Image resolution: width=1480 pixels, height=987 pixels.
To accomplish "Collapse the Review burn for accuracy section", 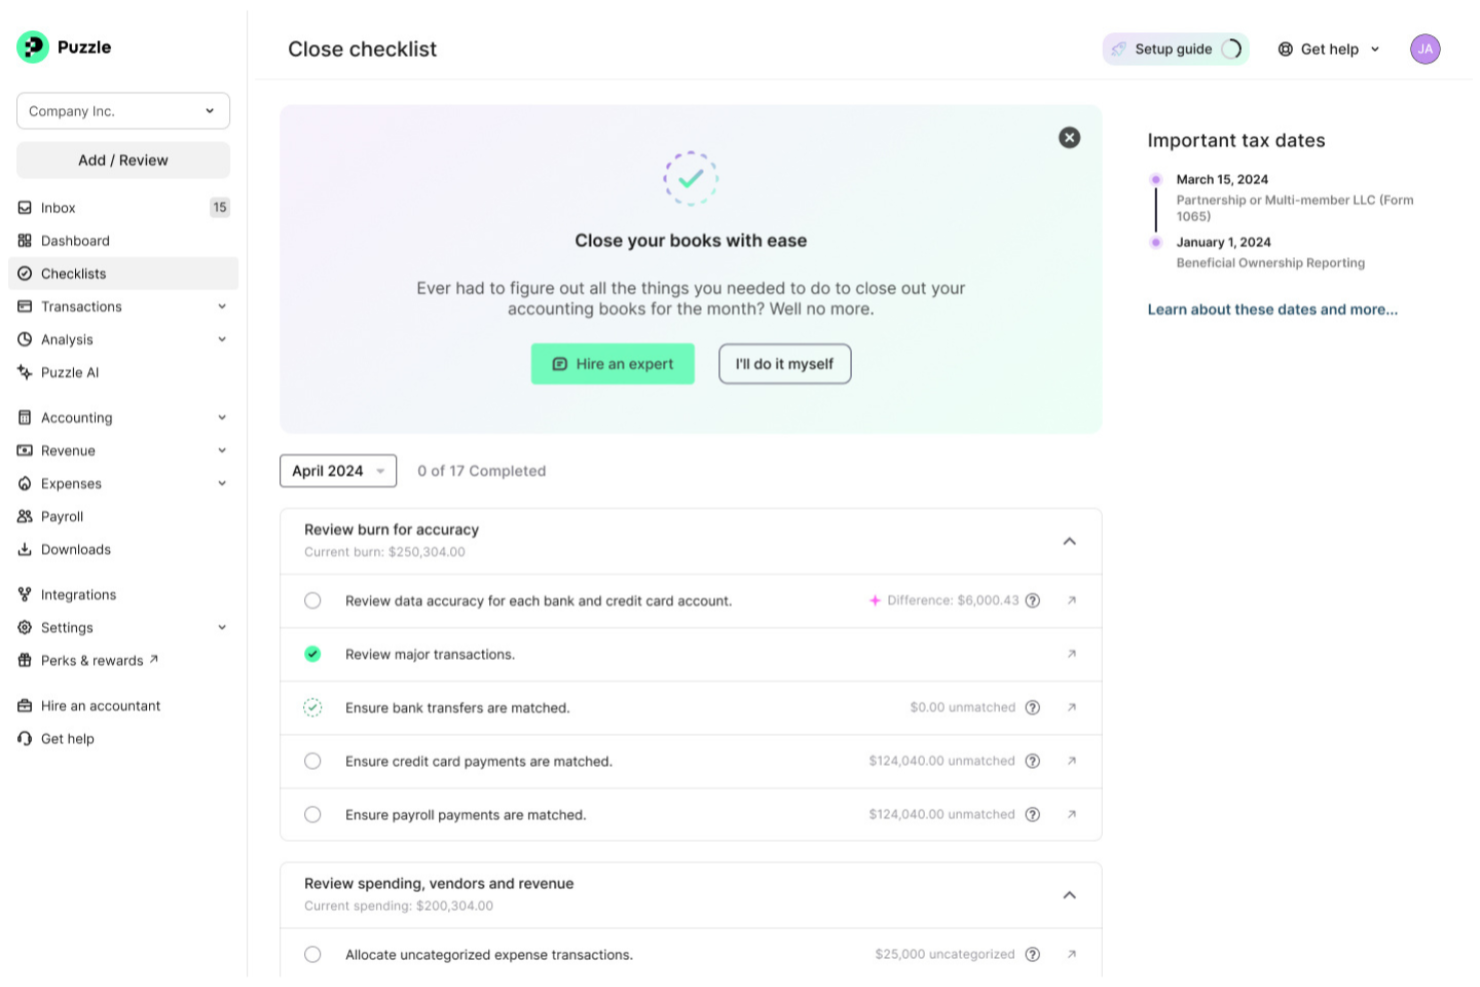I will click(1069, 541).
